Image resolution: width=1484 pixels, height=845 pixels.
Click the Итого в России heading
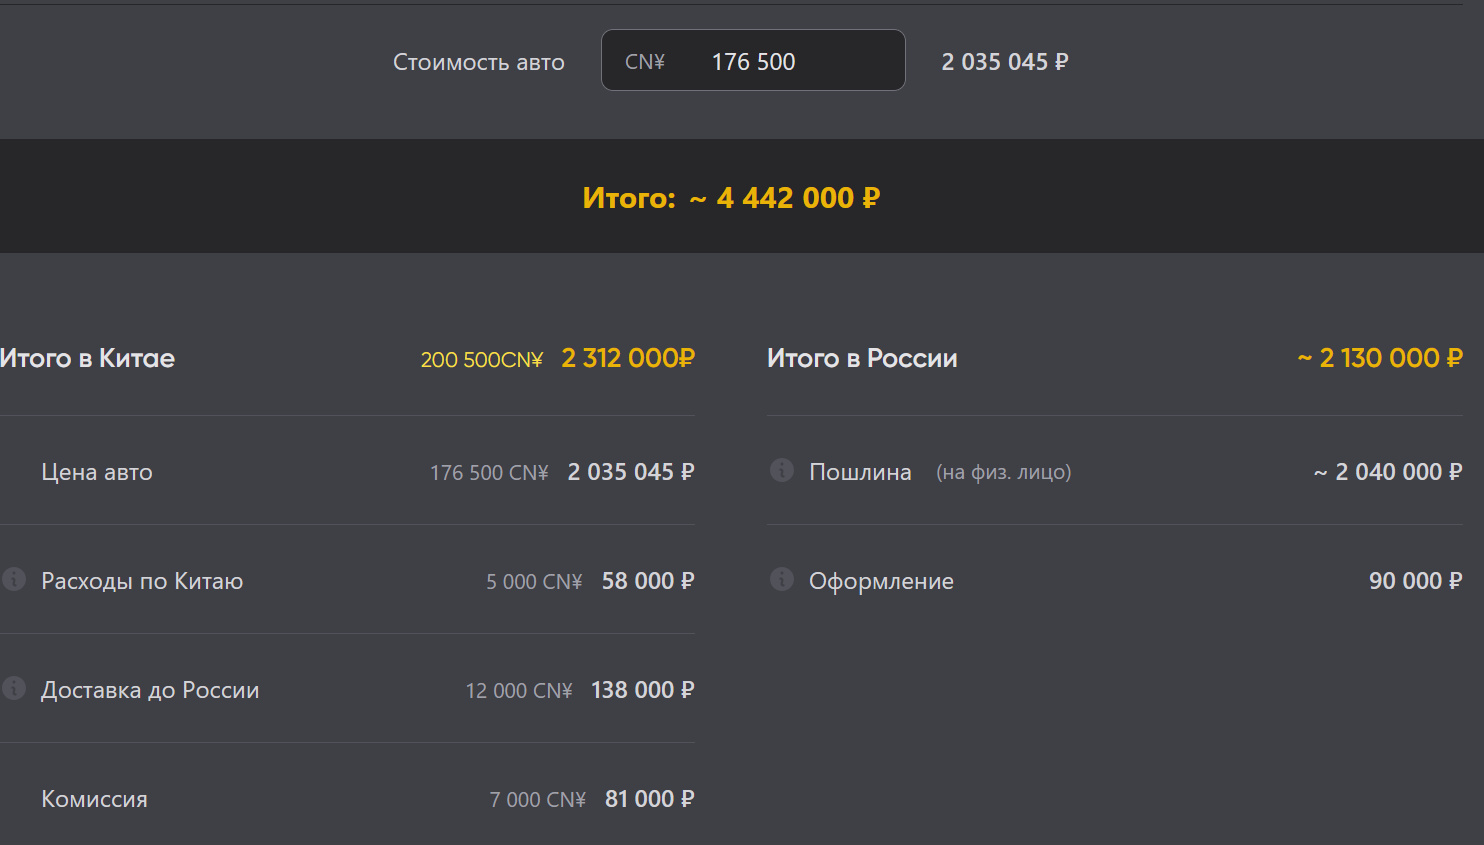point(862,358)
